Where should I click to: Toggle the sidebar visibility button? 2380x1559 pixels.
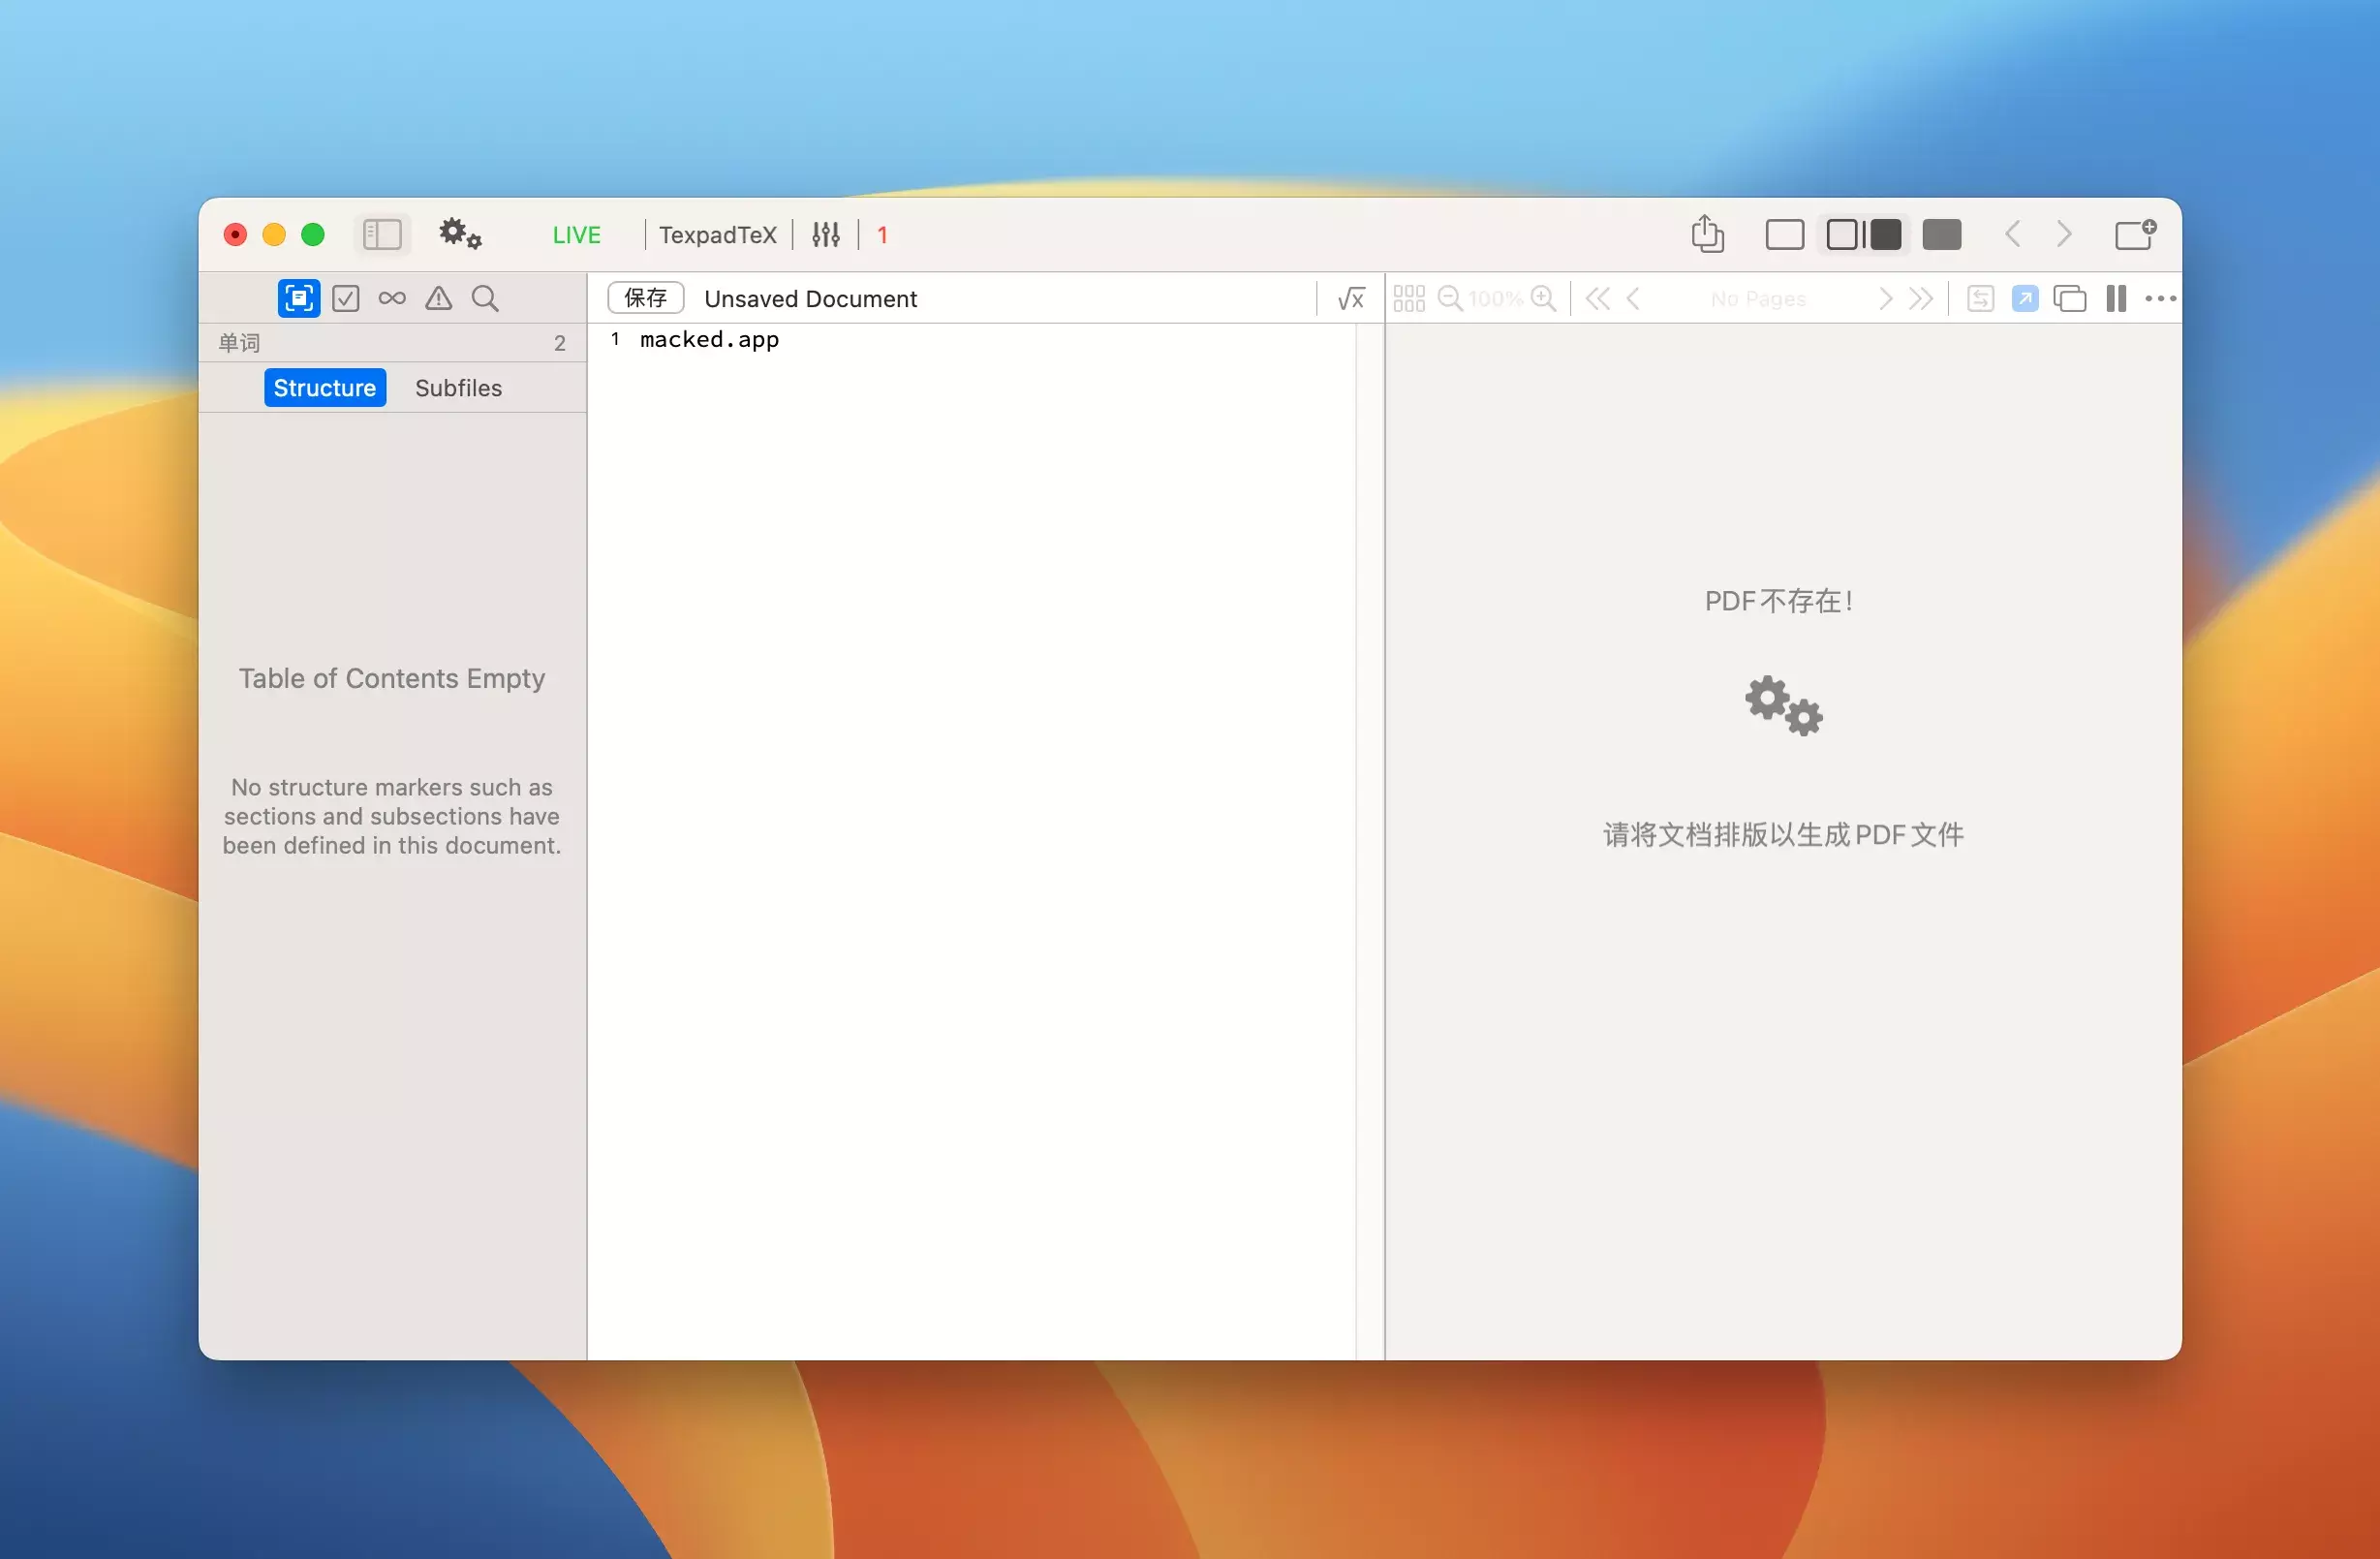pos(382,234)
